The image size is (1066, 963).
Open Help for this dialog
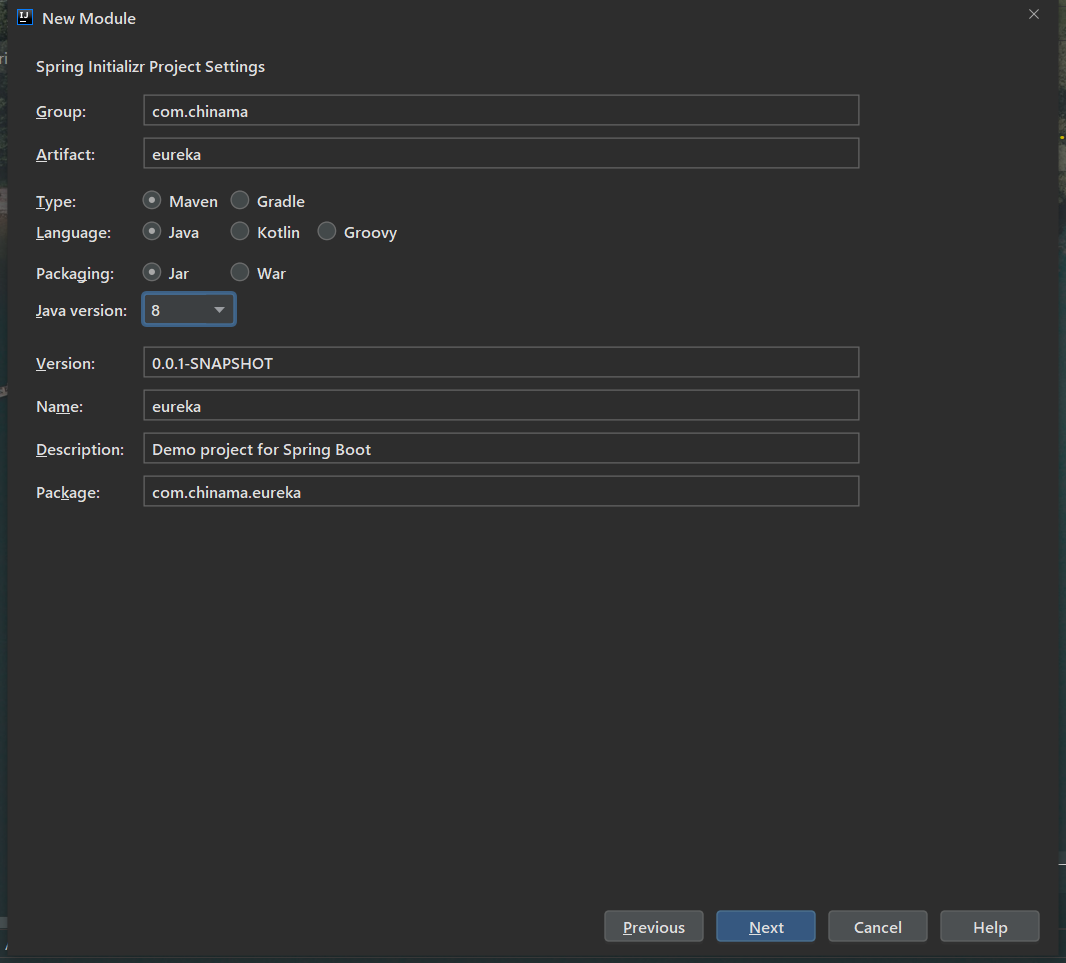pos(990,927)
